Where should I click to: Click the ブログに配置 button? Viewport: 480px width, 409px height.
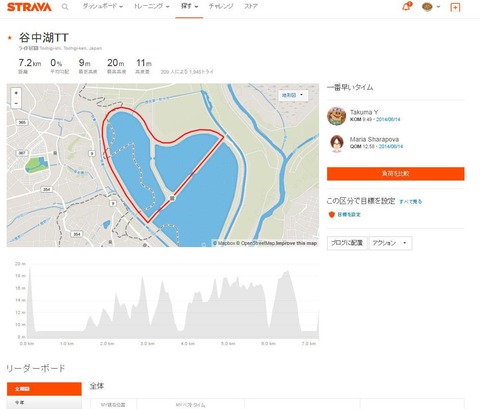347,243
